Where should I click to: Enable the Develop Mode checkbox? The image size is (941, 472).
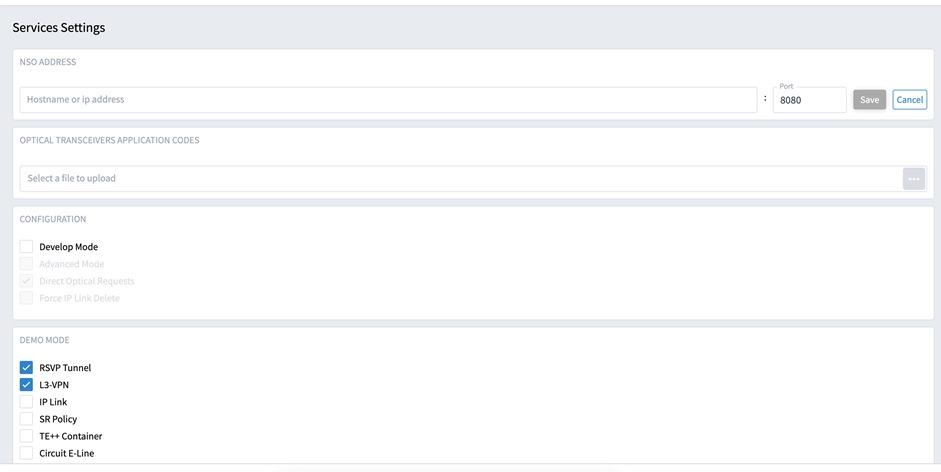[27, 247]
